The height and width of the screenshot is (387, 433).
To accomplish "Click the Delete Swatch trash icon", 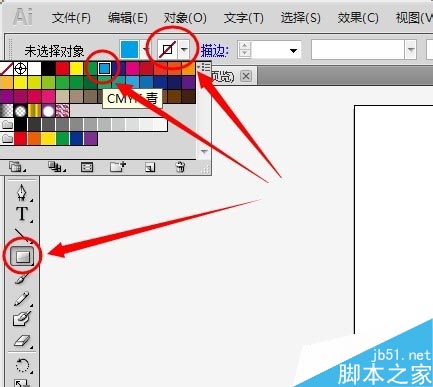I will coord(180,166).
